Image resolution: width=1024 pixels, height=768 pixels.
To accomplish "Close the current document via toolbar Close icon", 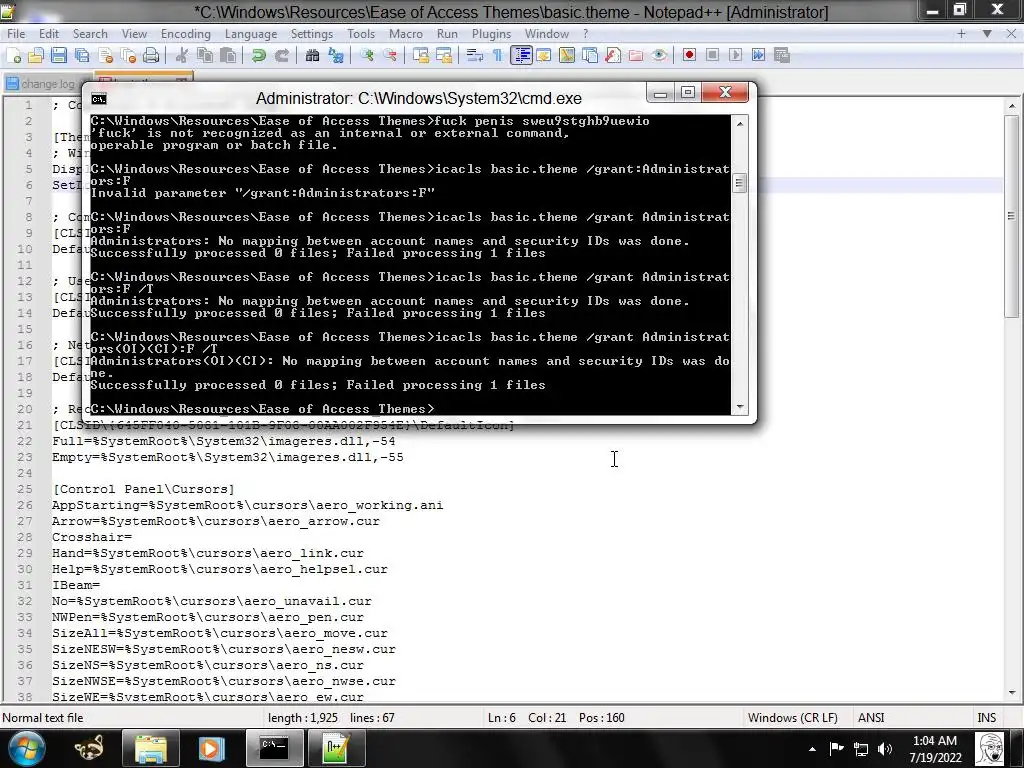I will (105, 56).
